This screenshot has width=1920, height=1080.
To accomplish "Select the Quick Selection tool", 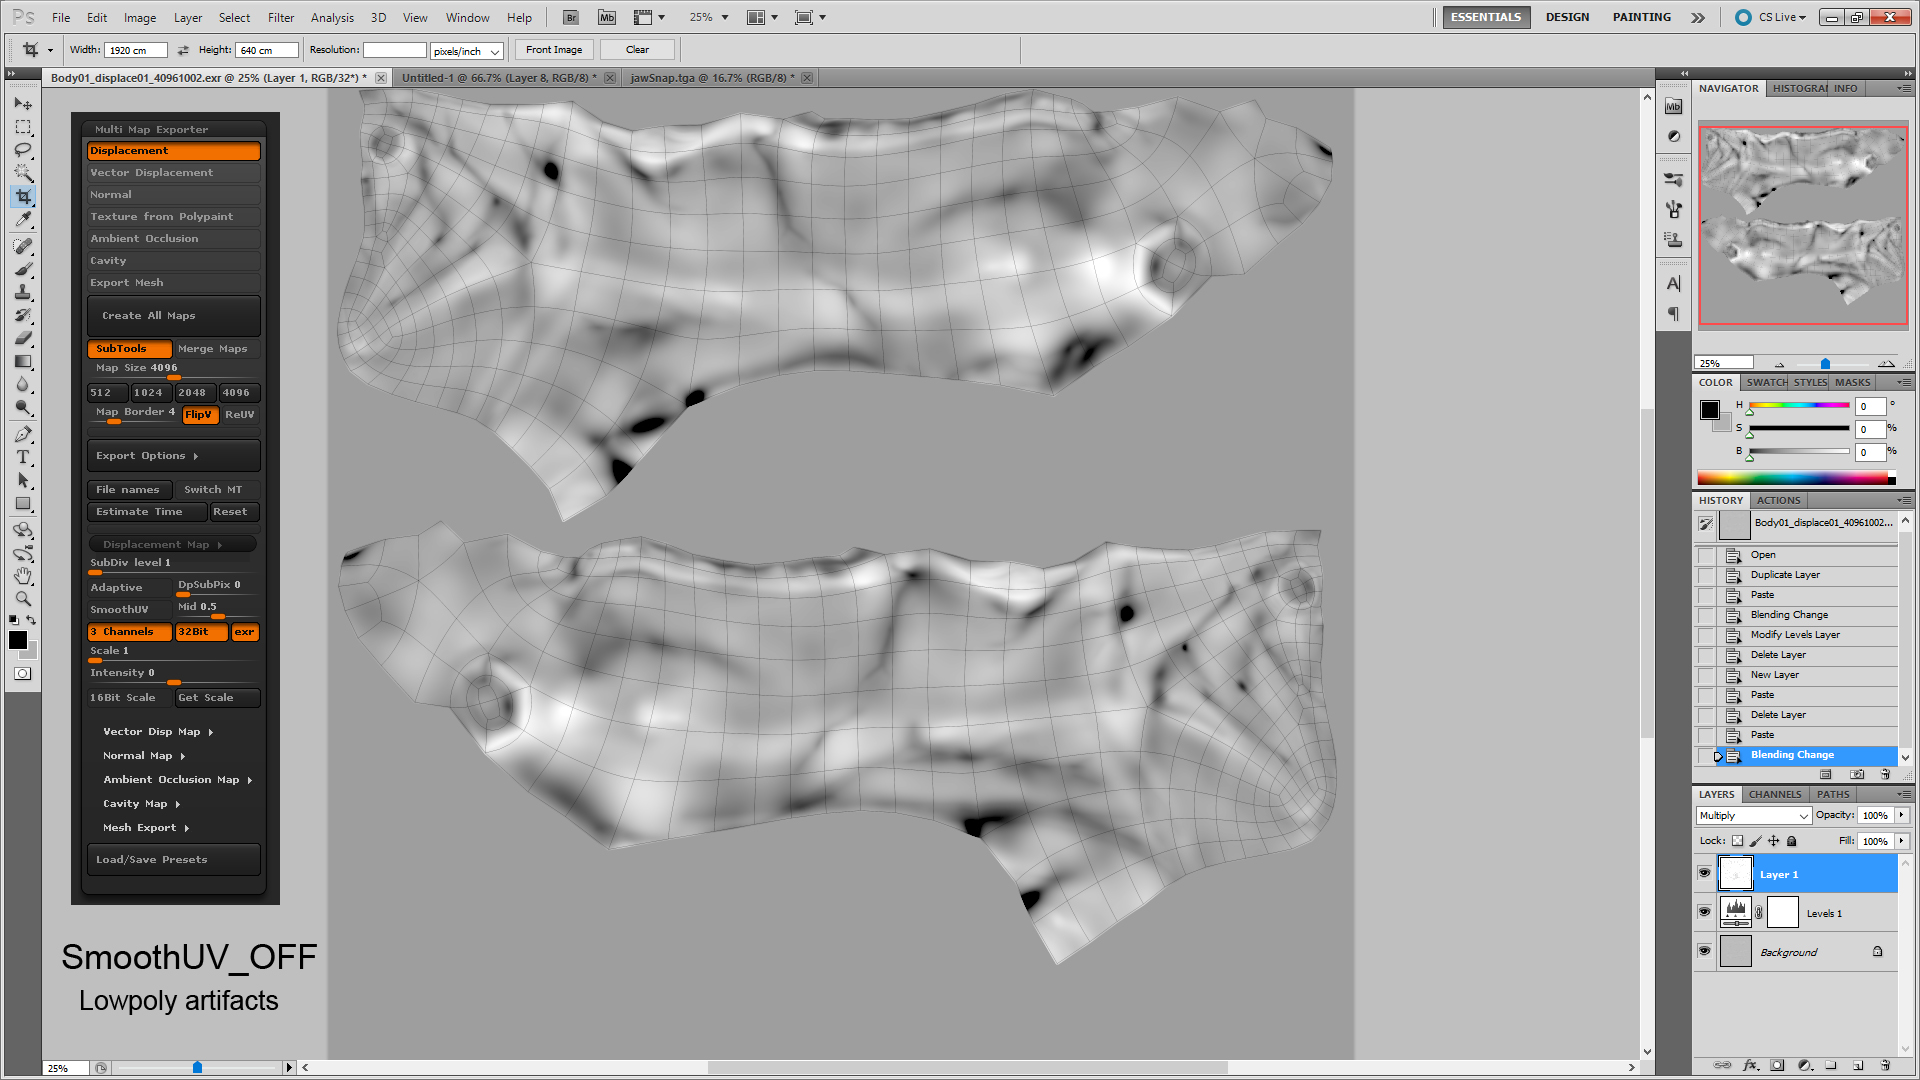I will click(x=23, y=173).
